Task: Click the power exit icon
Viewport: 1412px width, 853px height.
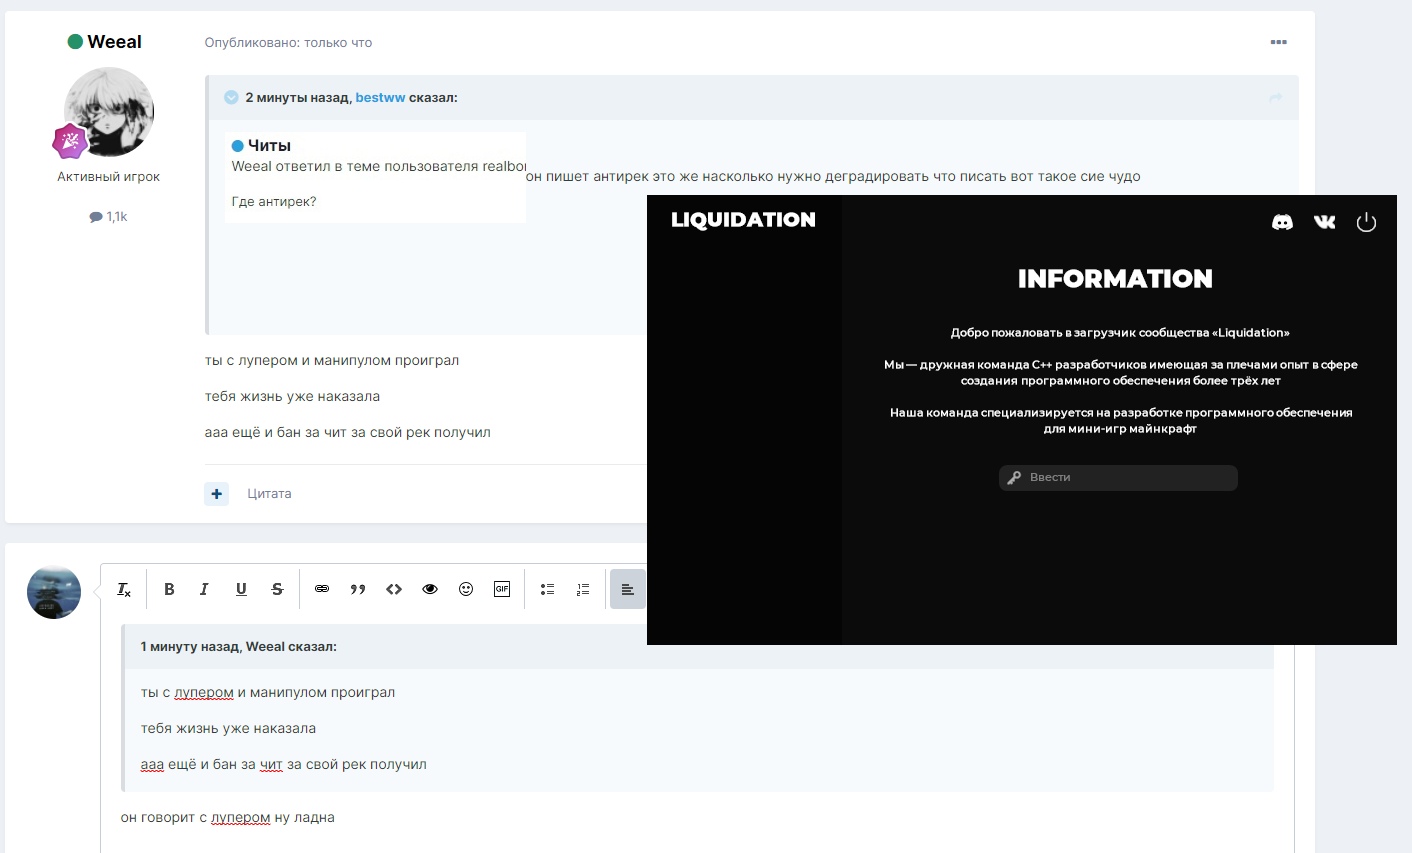Action: pyautogui.click(x=1366, y=222)
